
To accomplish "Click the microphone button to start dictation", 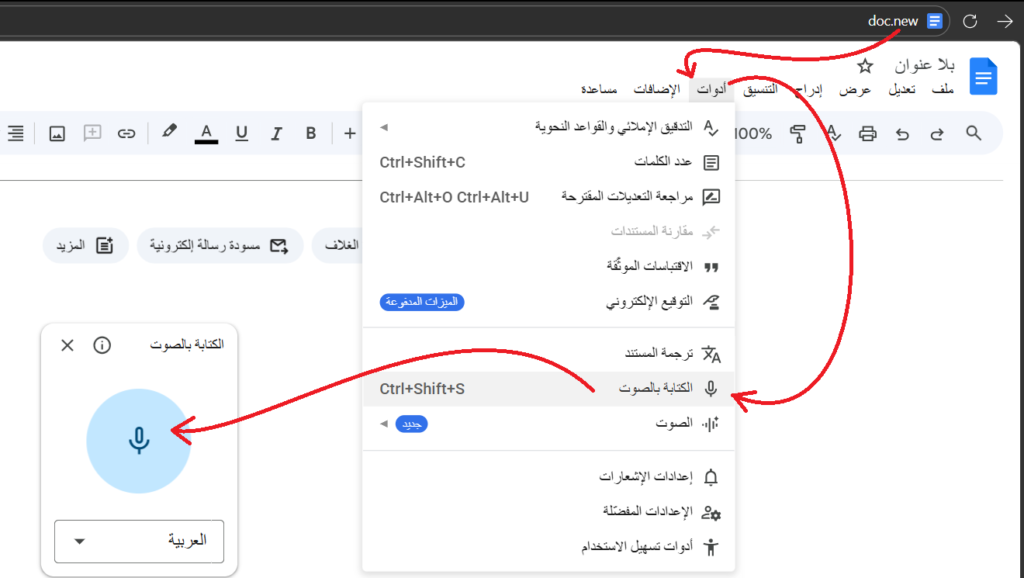I will pyautogui.click(x=138, y=441).
